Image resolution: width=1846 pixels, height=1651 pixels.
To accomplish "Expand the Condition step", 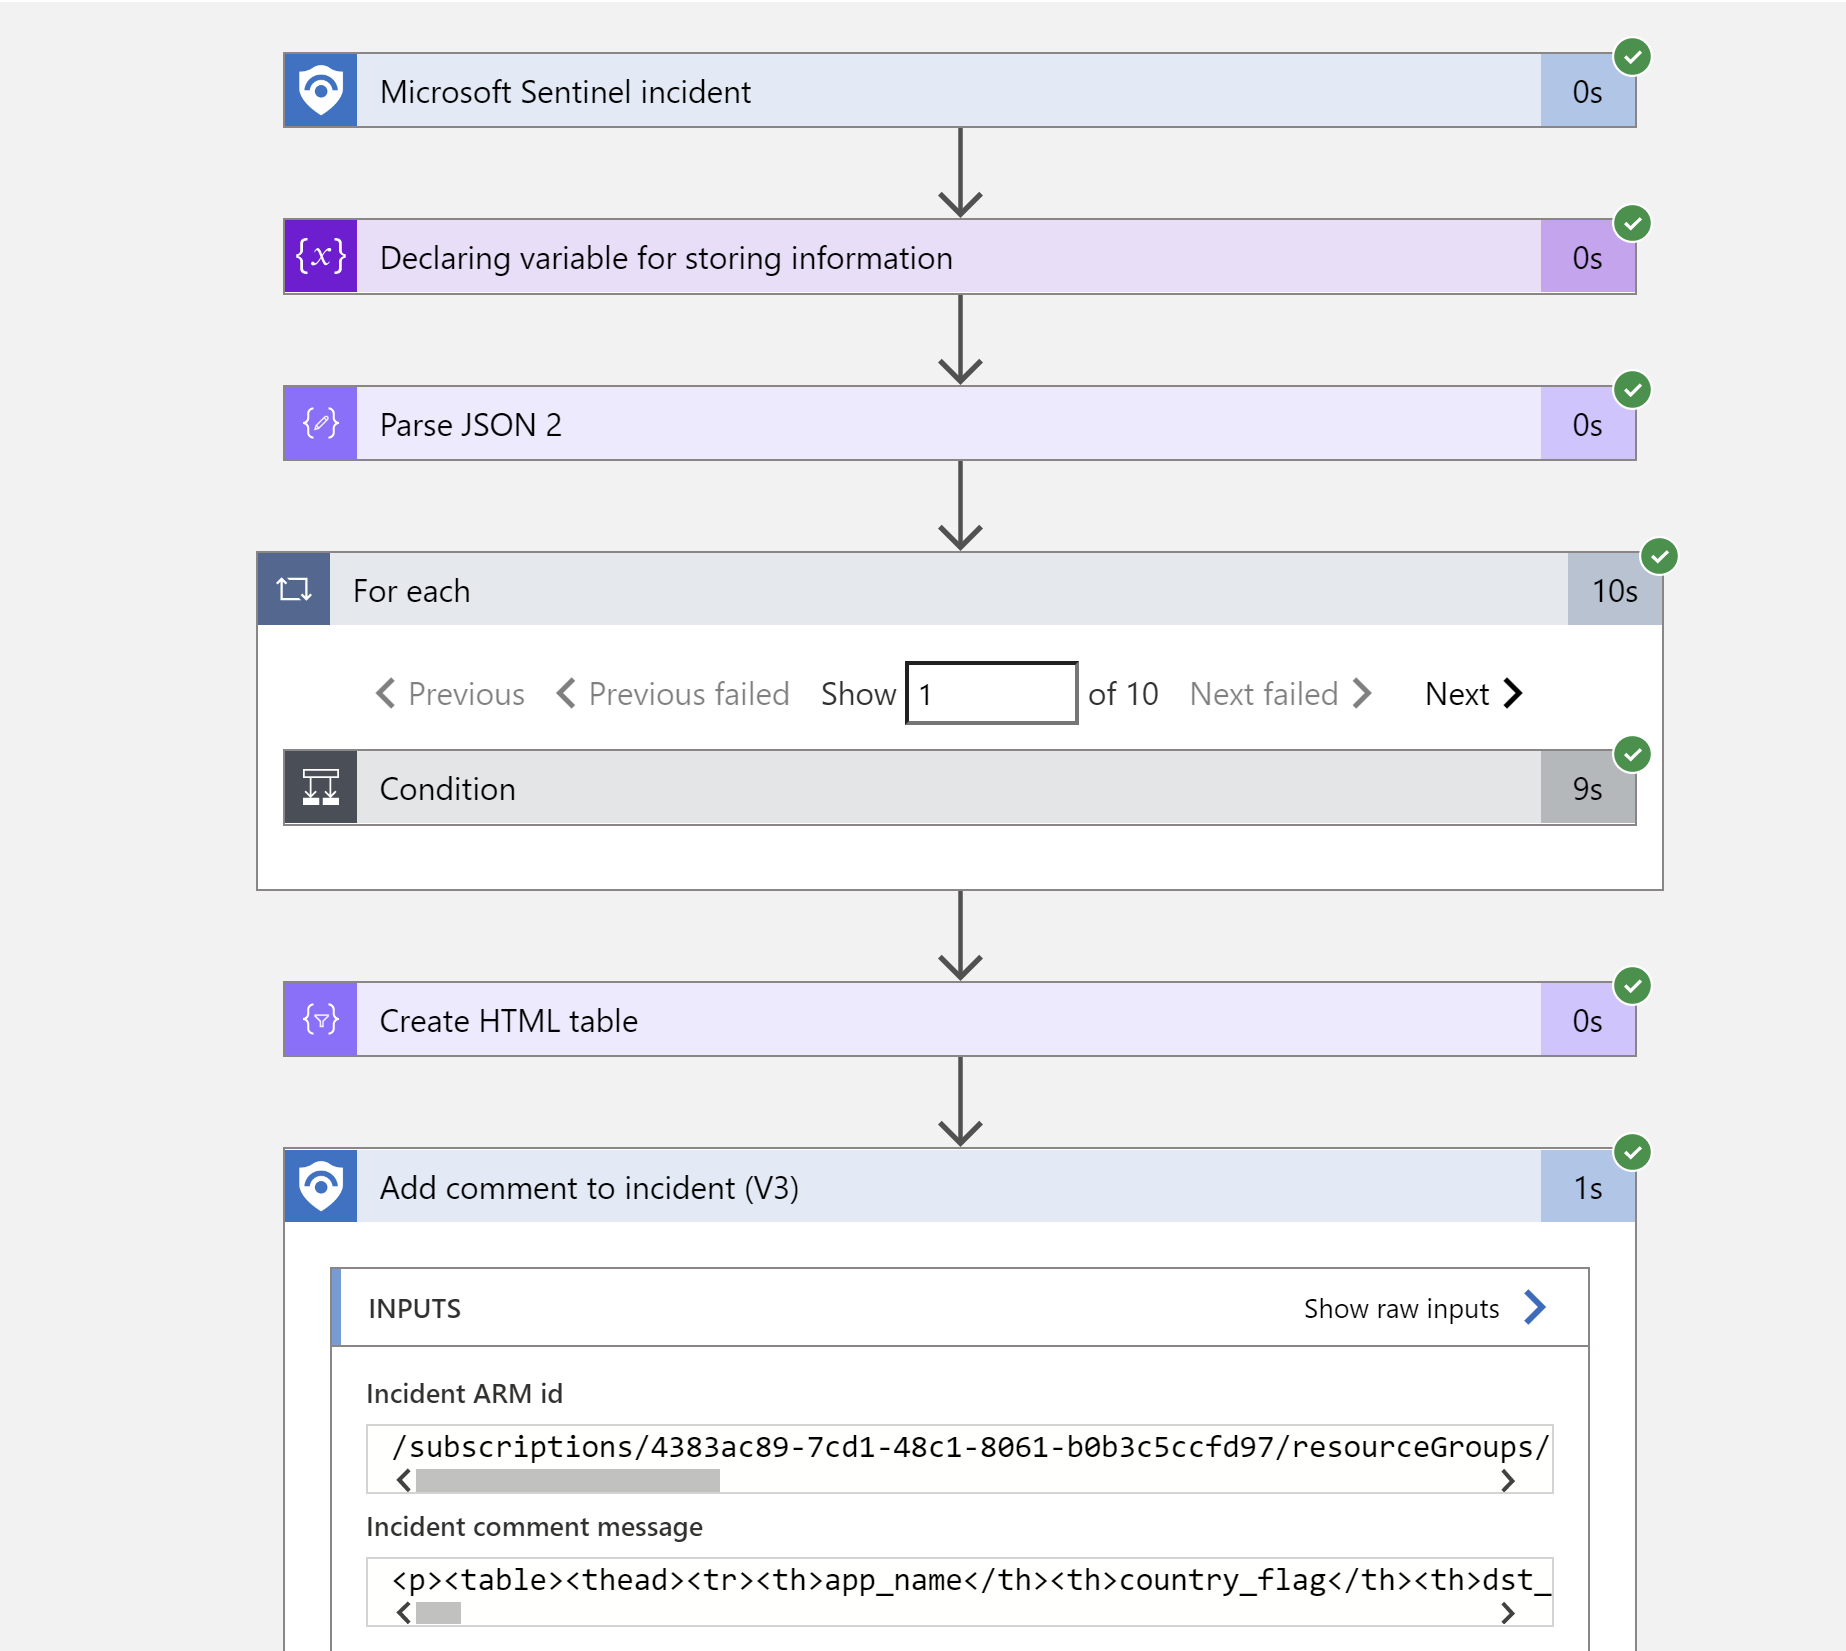I will tap(960, 788).
